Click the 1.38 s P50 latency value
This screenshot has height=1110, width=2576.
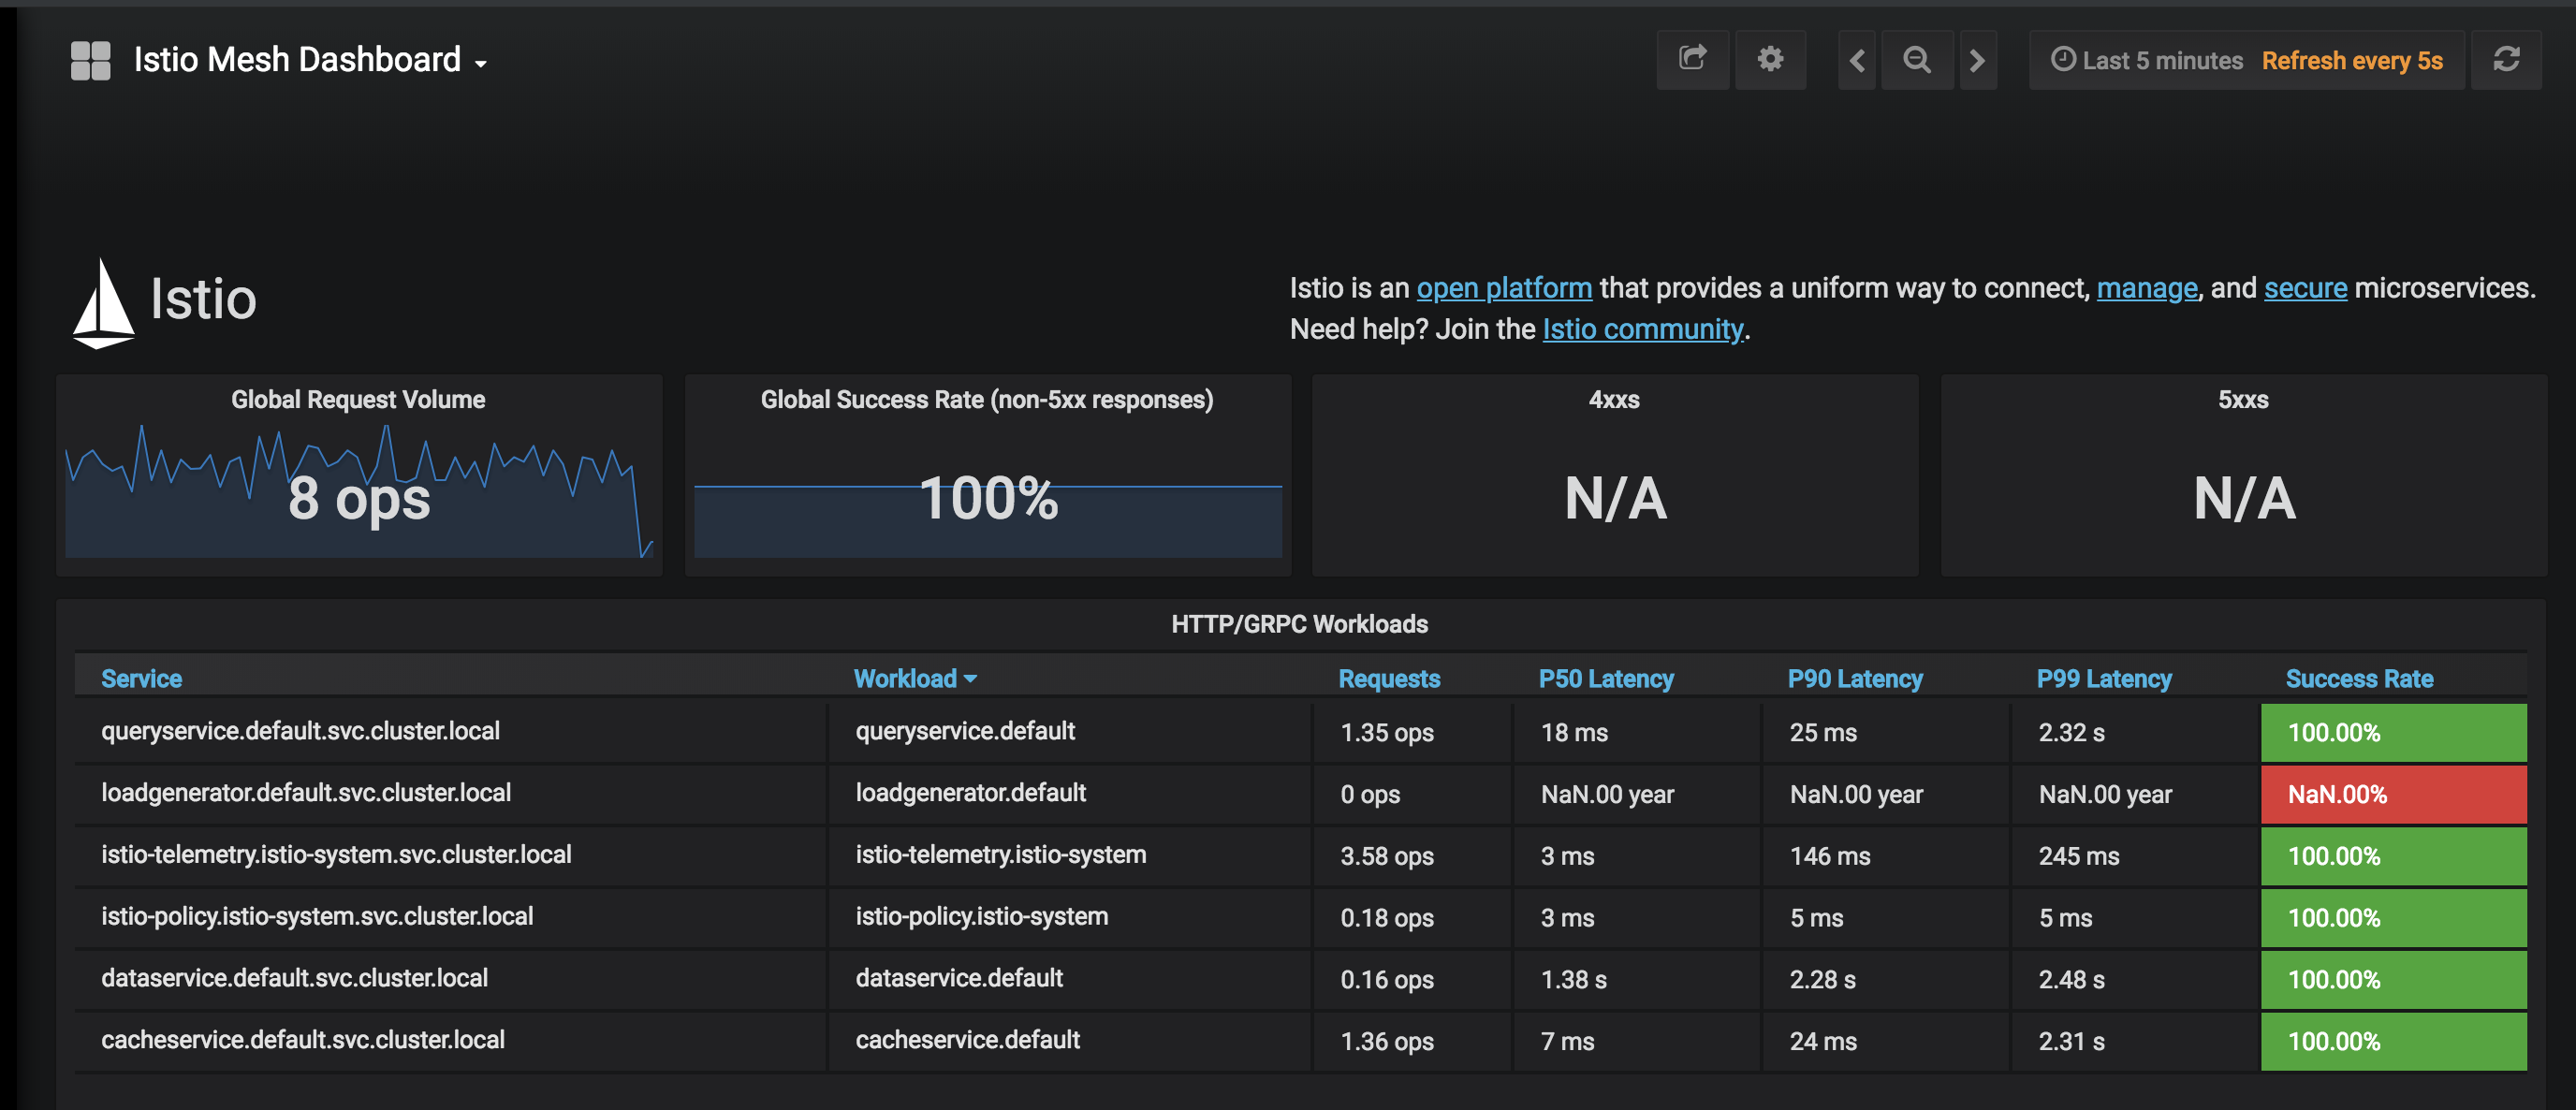[x=1574, y=980]
